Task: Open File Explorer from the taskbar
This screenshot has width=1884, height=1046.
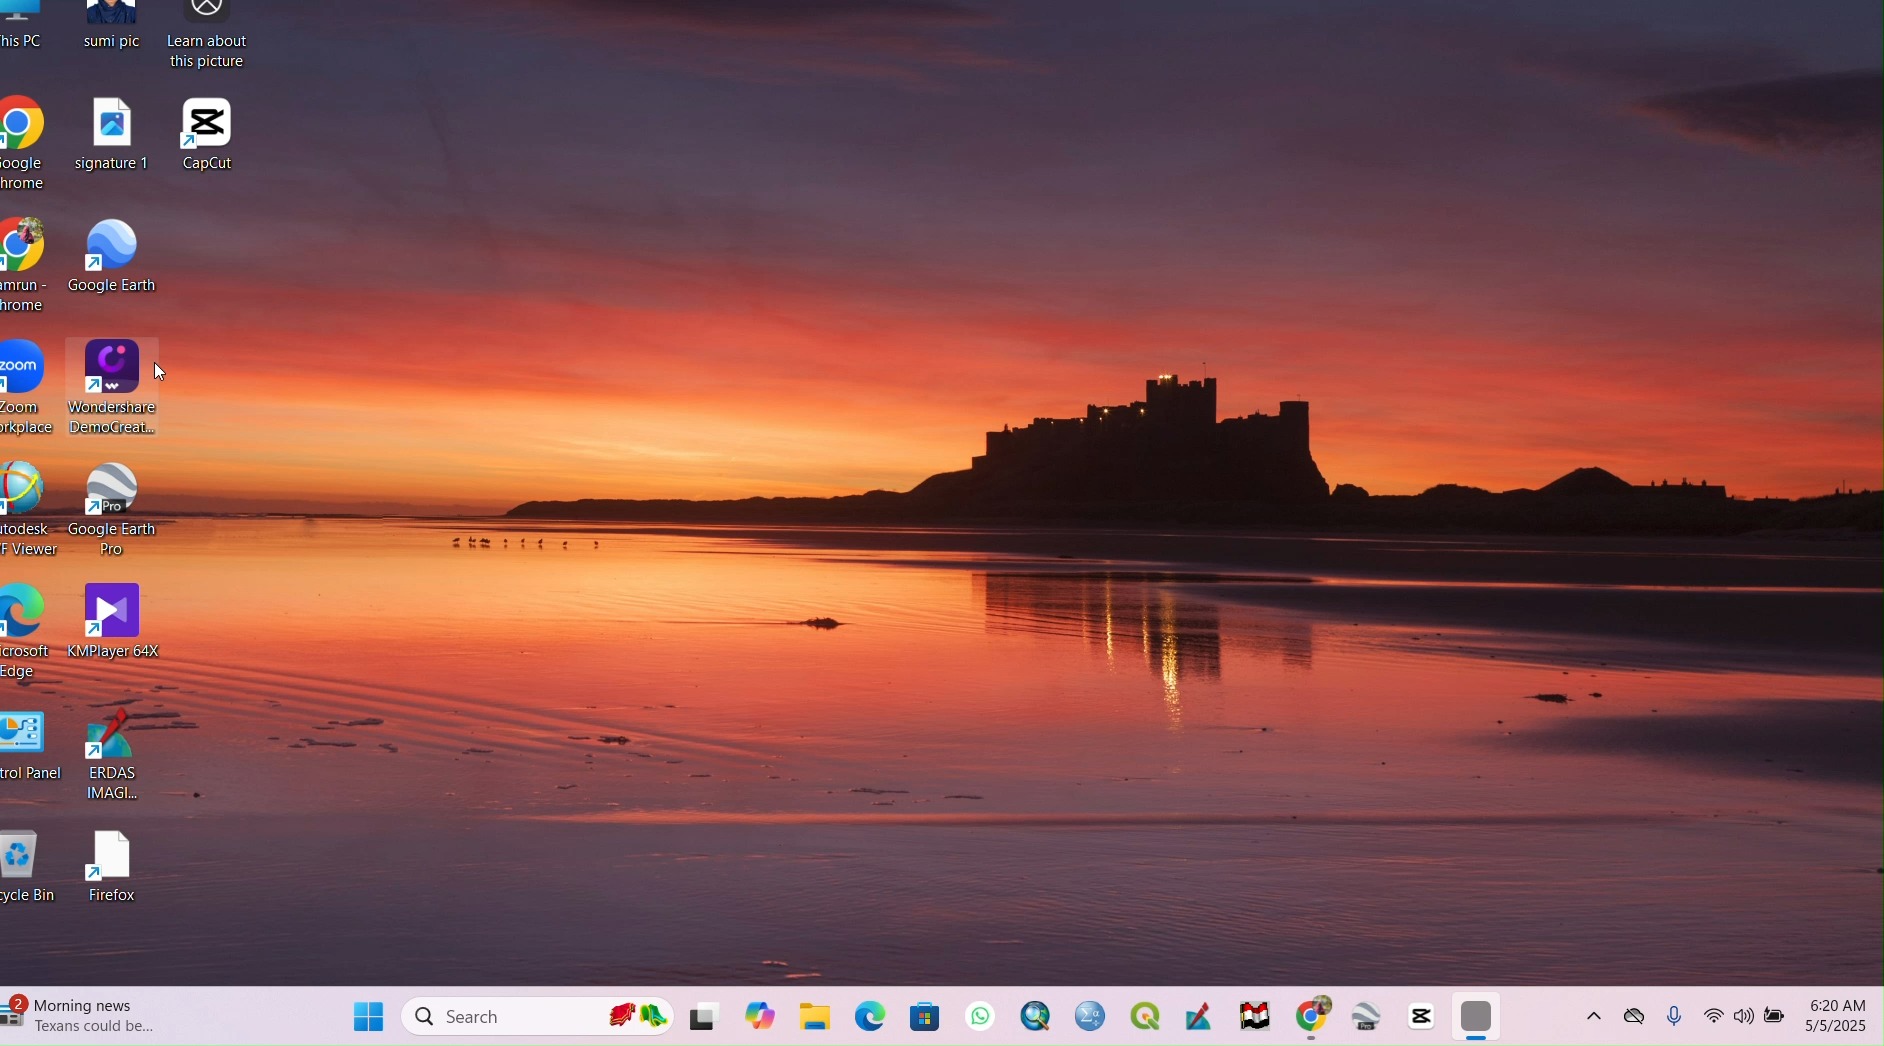Action: tap(817, 1017)
